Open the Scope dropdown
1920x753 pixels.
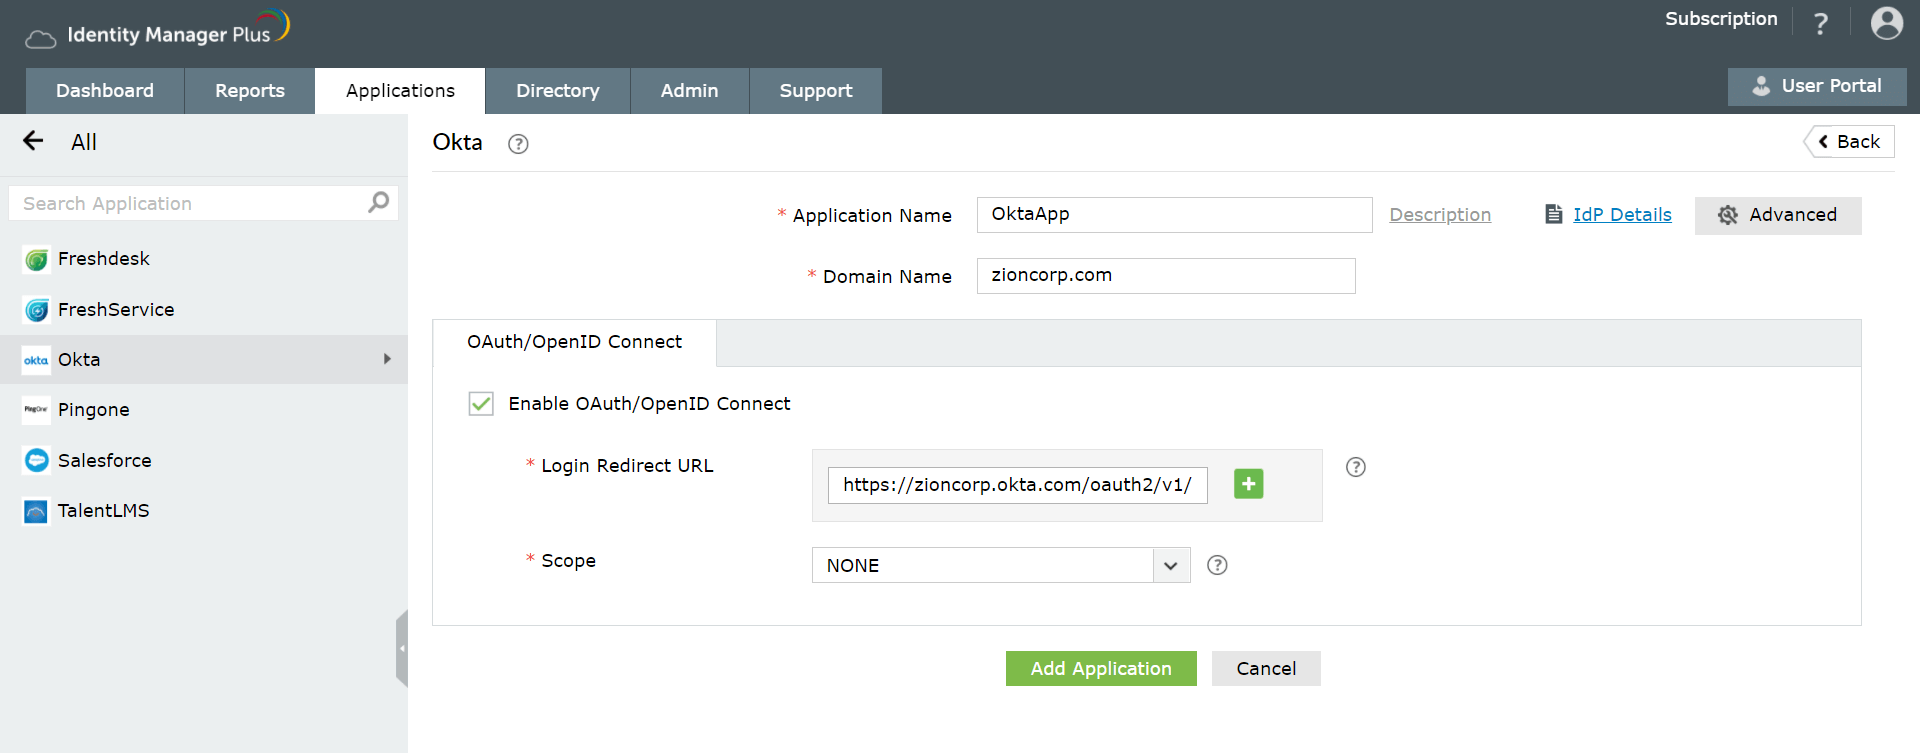pos(1170,565)
